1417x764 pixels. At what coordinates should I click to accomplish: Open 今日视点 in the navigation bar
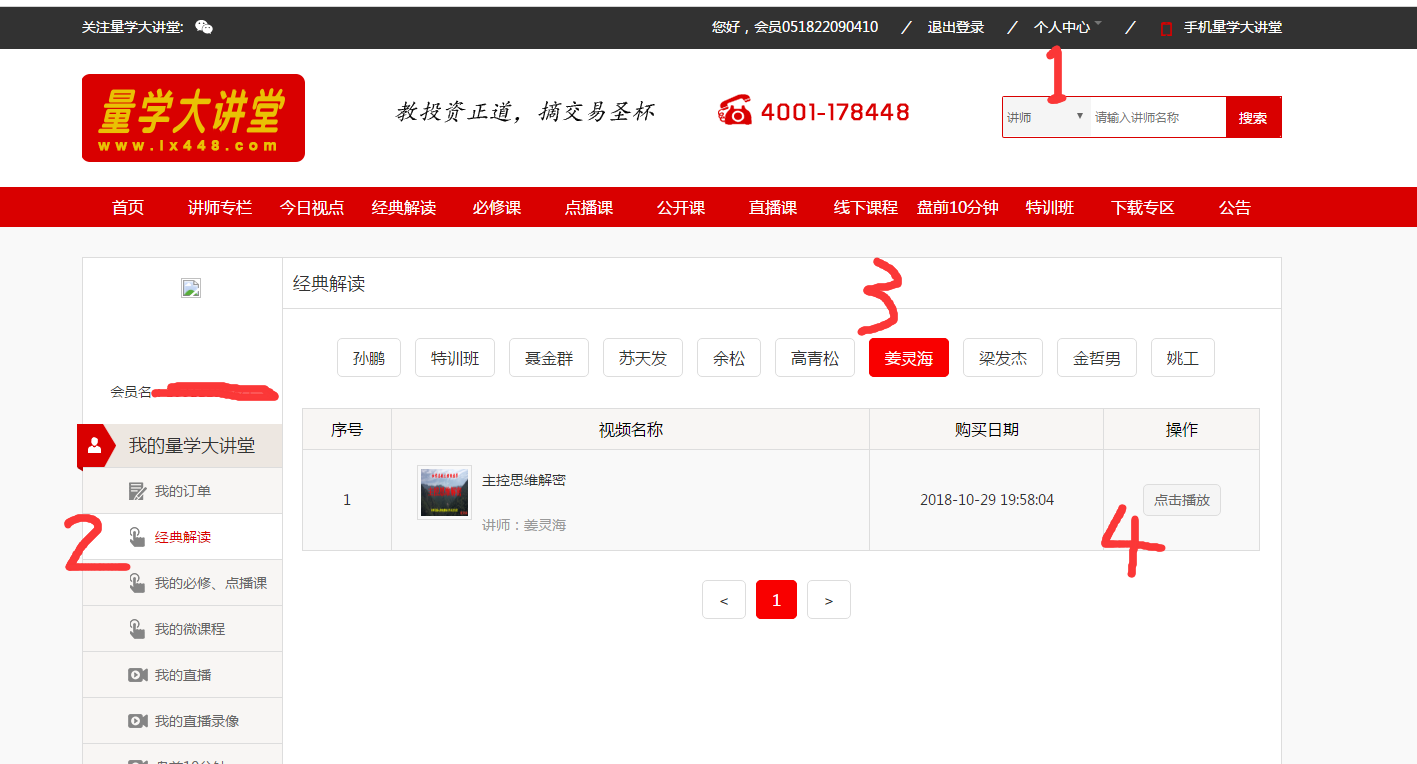pyautogui.click(x=312, y=207)
